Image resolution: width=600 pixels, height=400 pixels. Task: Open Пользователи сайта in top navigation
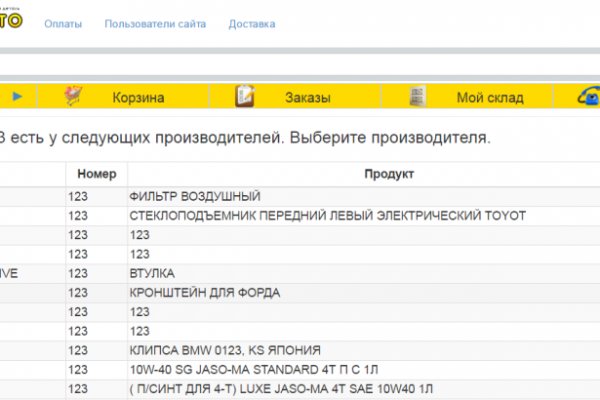pyautogui.click(x=154, y=23)
